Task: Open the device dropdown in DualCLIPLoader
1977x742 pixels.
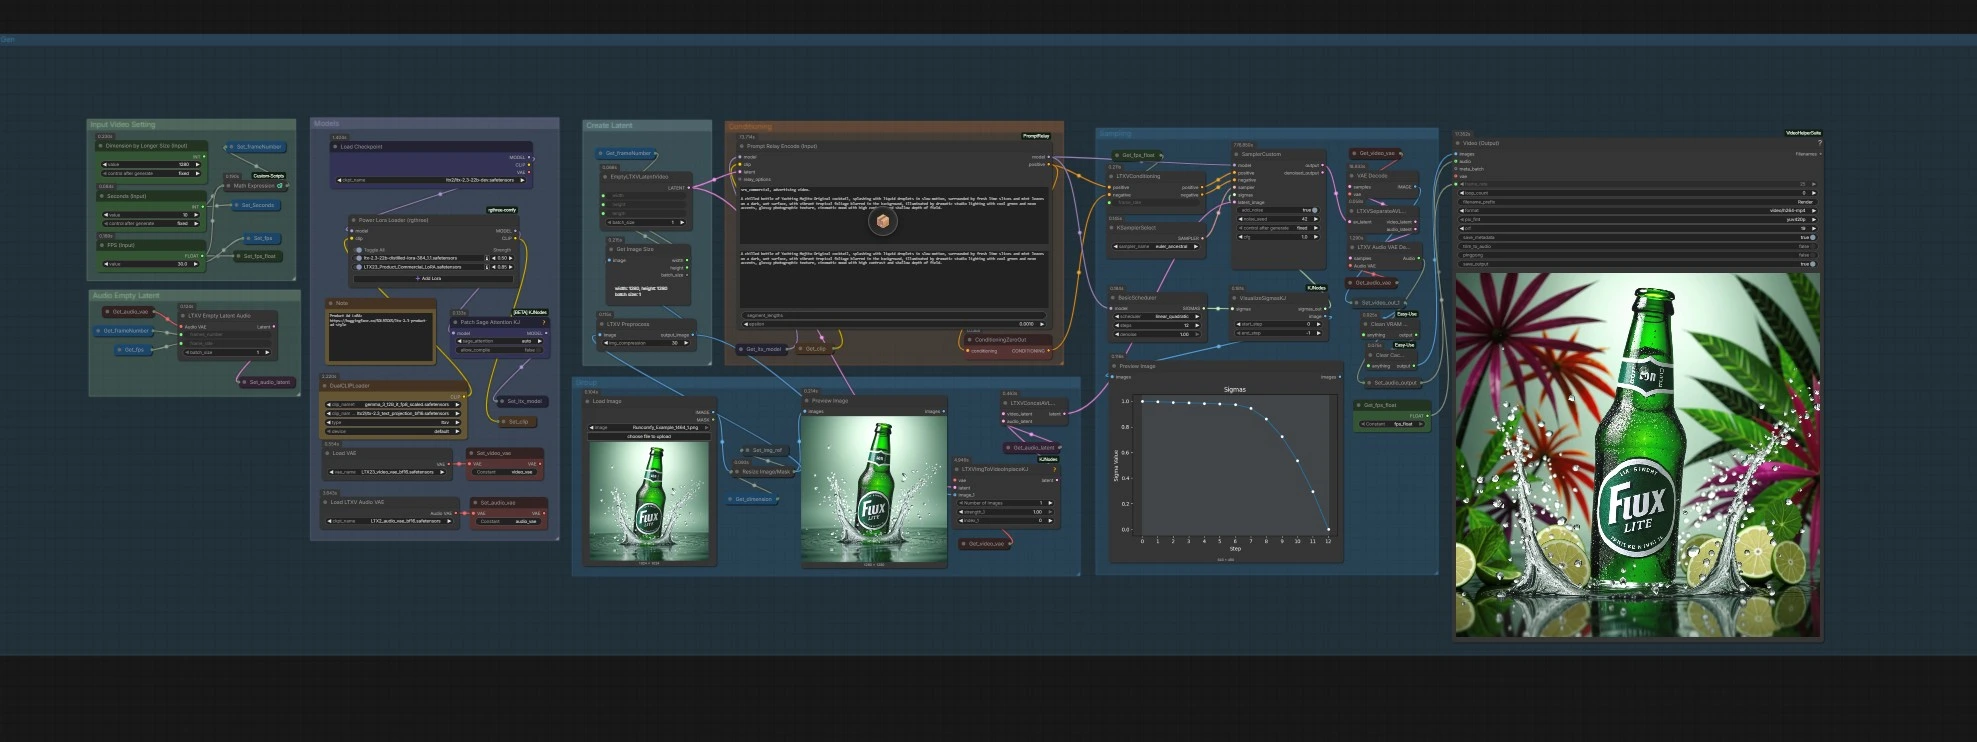Action: pos(393,431)
